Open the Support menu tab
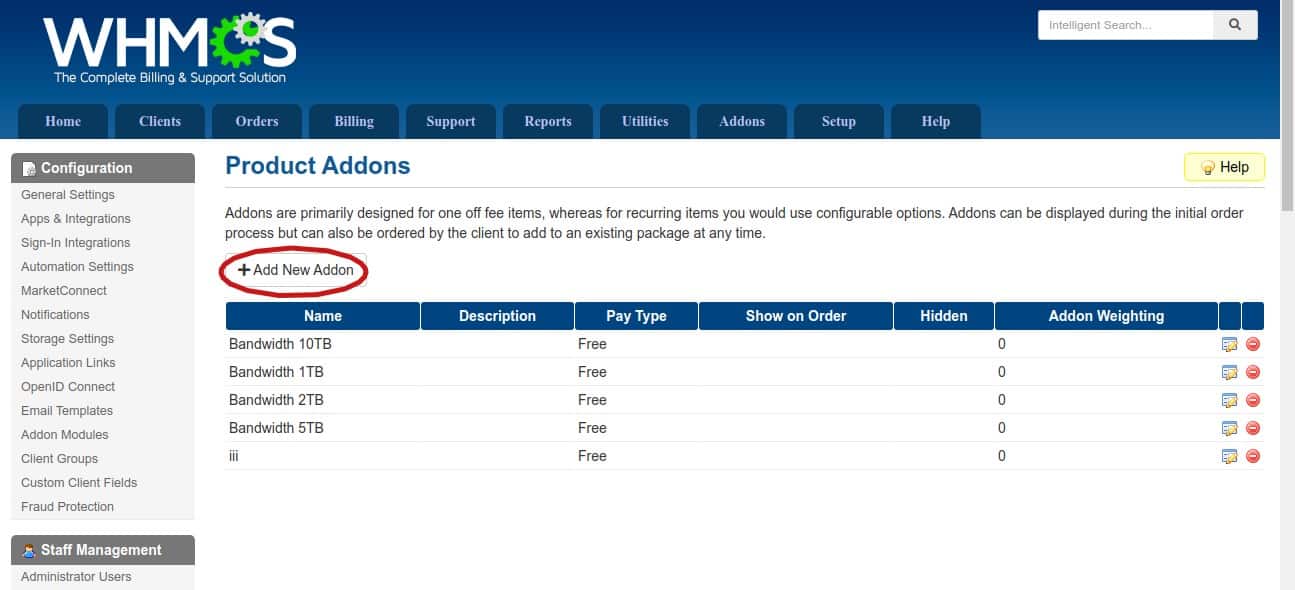This screenshot has height=590, width=1295. [451, 121]
